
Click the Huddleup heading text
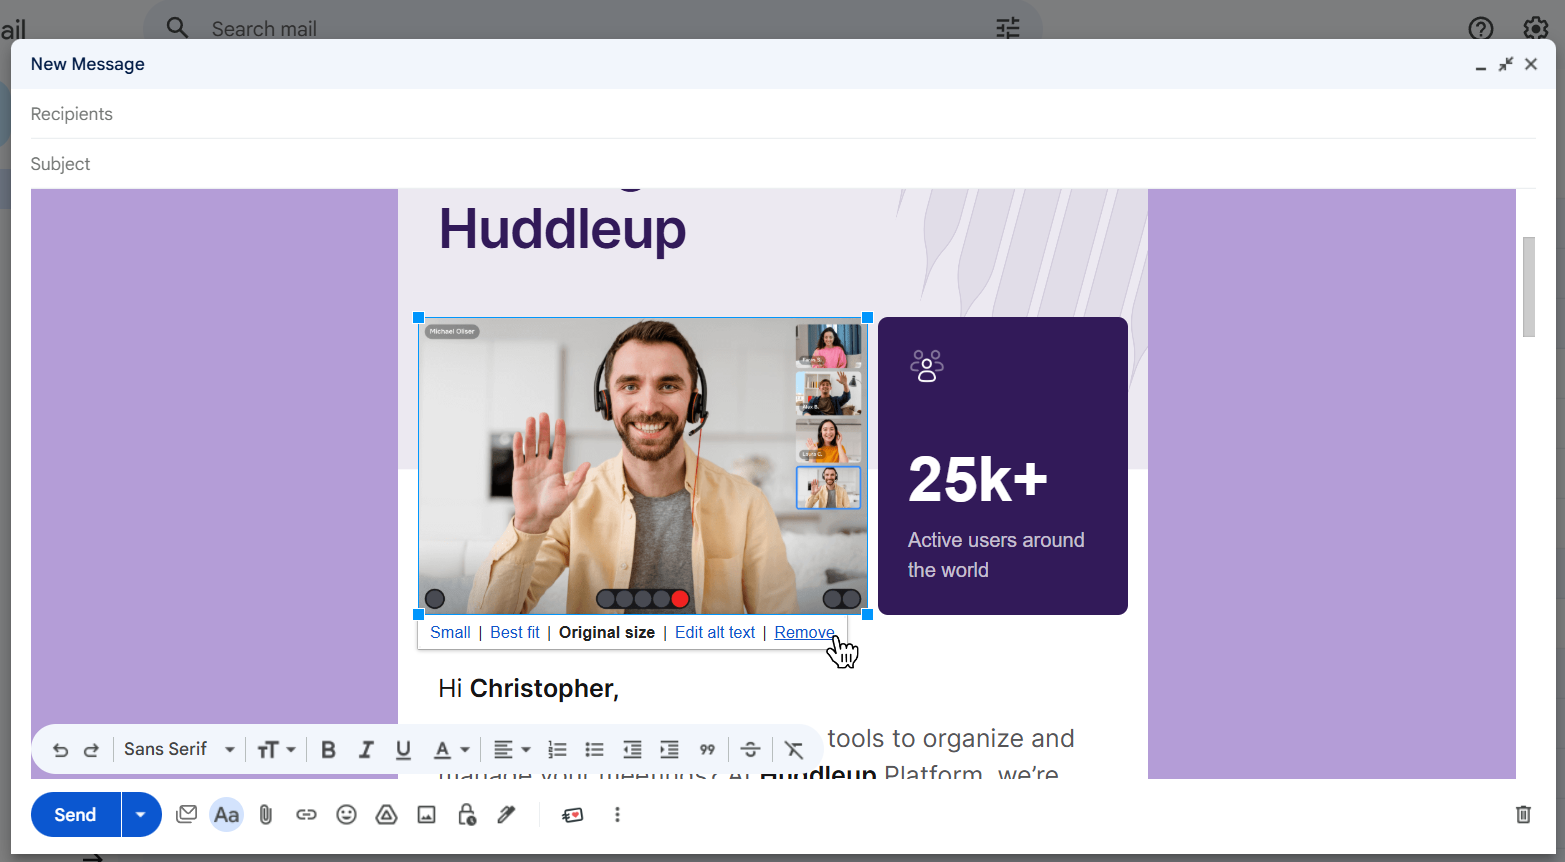[562, 229]
